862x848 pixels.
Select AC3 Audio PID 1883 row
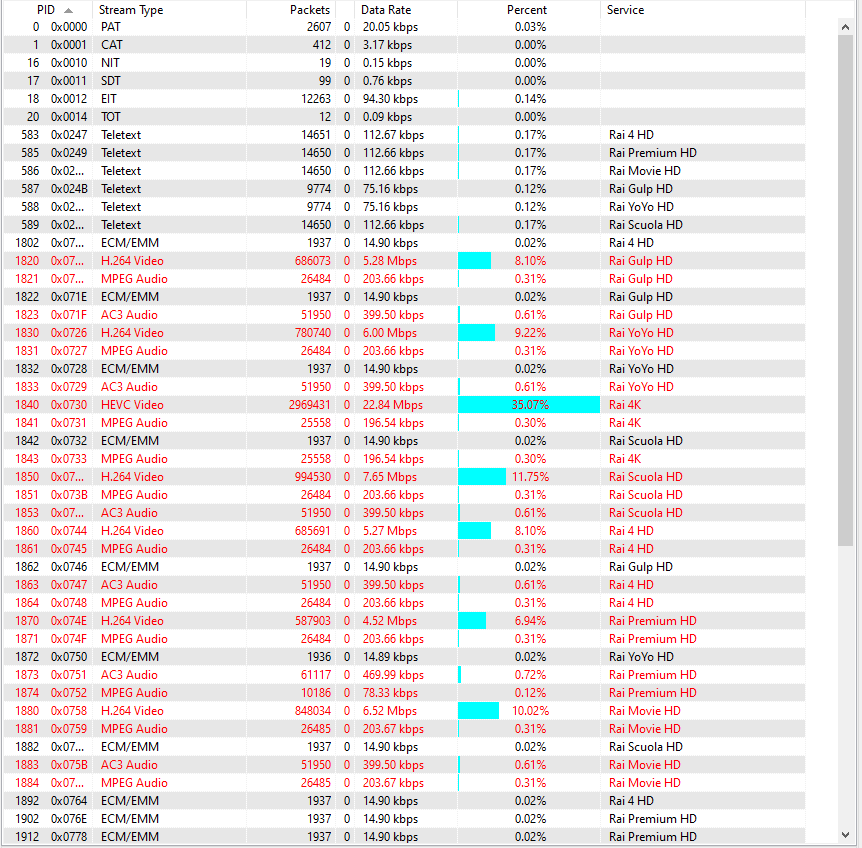(404, 765)
